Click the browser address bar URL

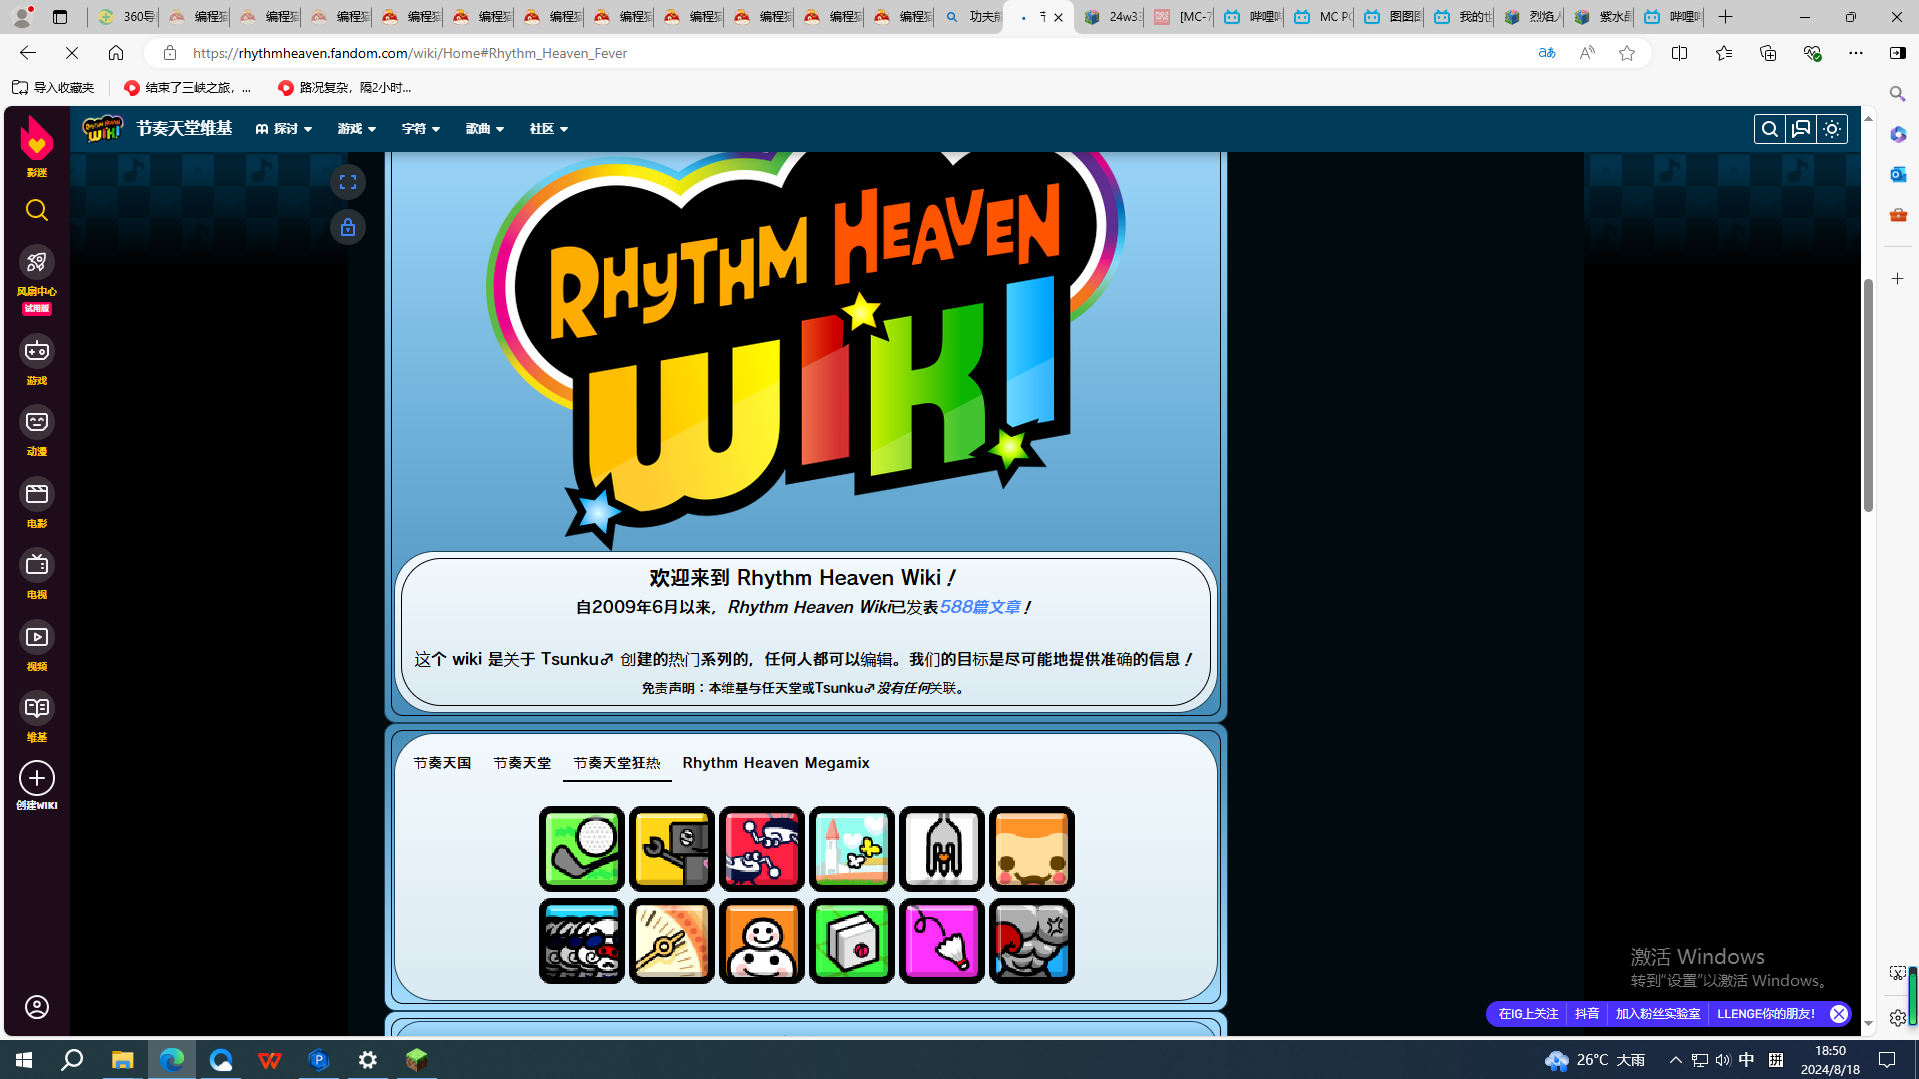410,53
